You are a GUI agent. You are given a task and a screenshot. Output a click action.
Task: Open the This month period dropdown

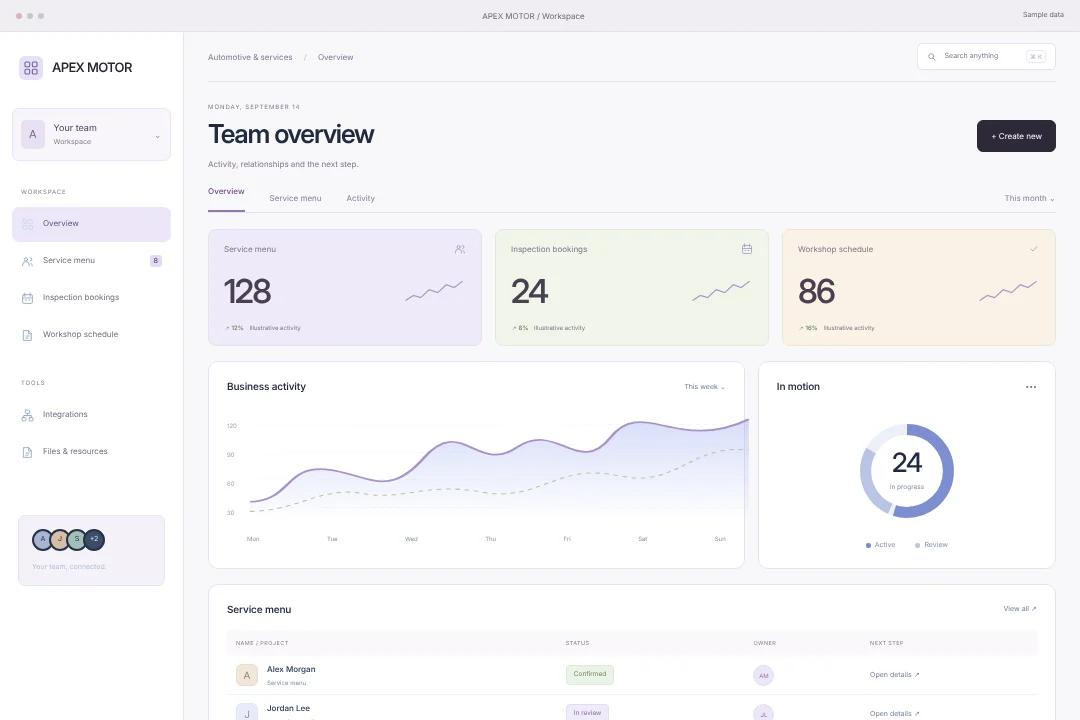point(1029,198)
